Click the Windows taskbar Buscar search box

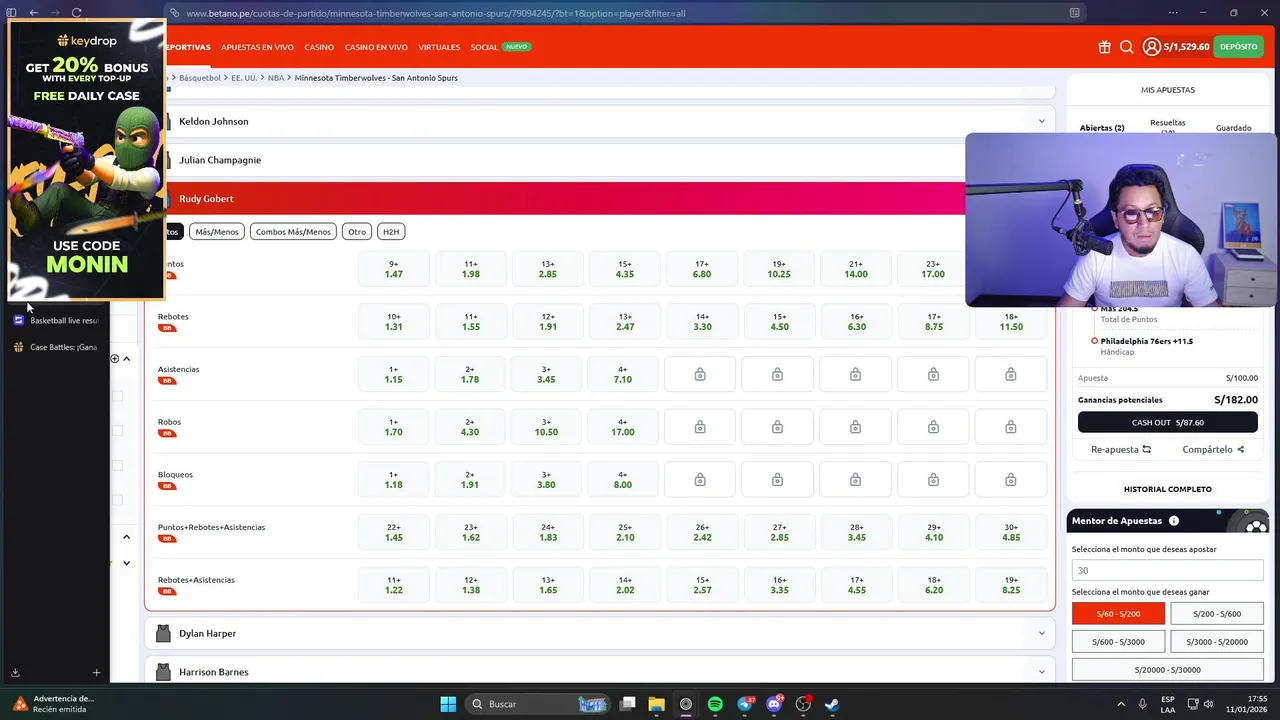(x=538, y=704)
